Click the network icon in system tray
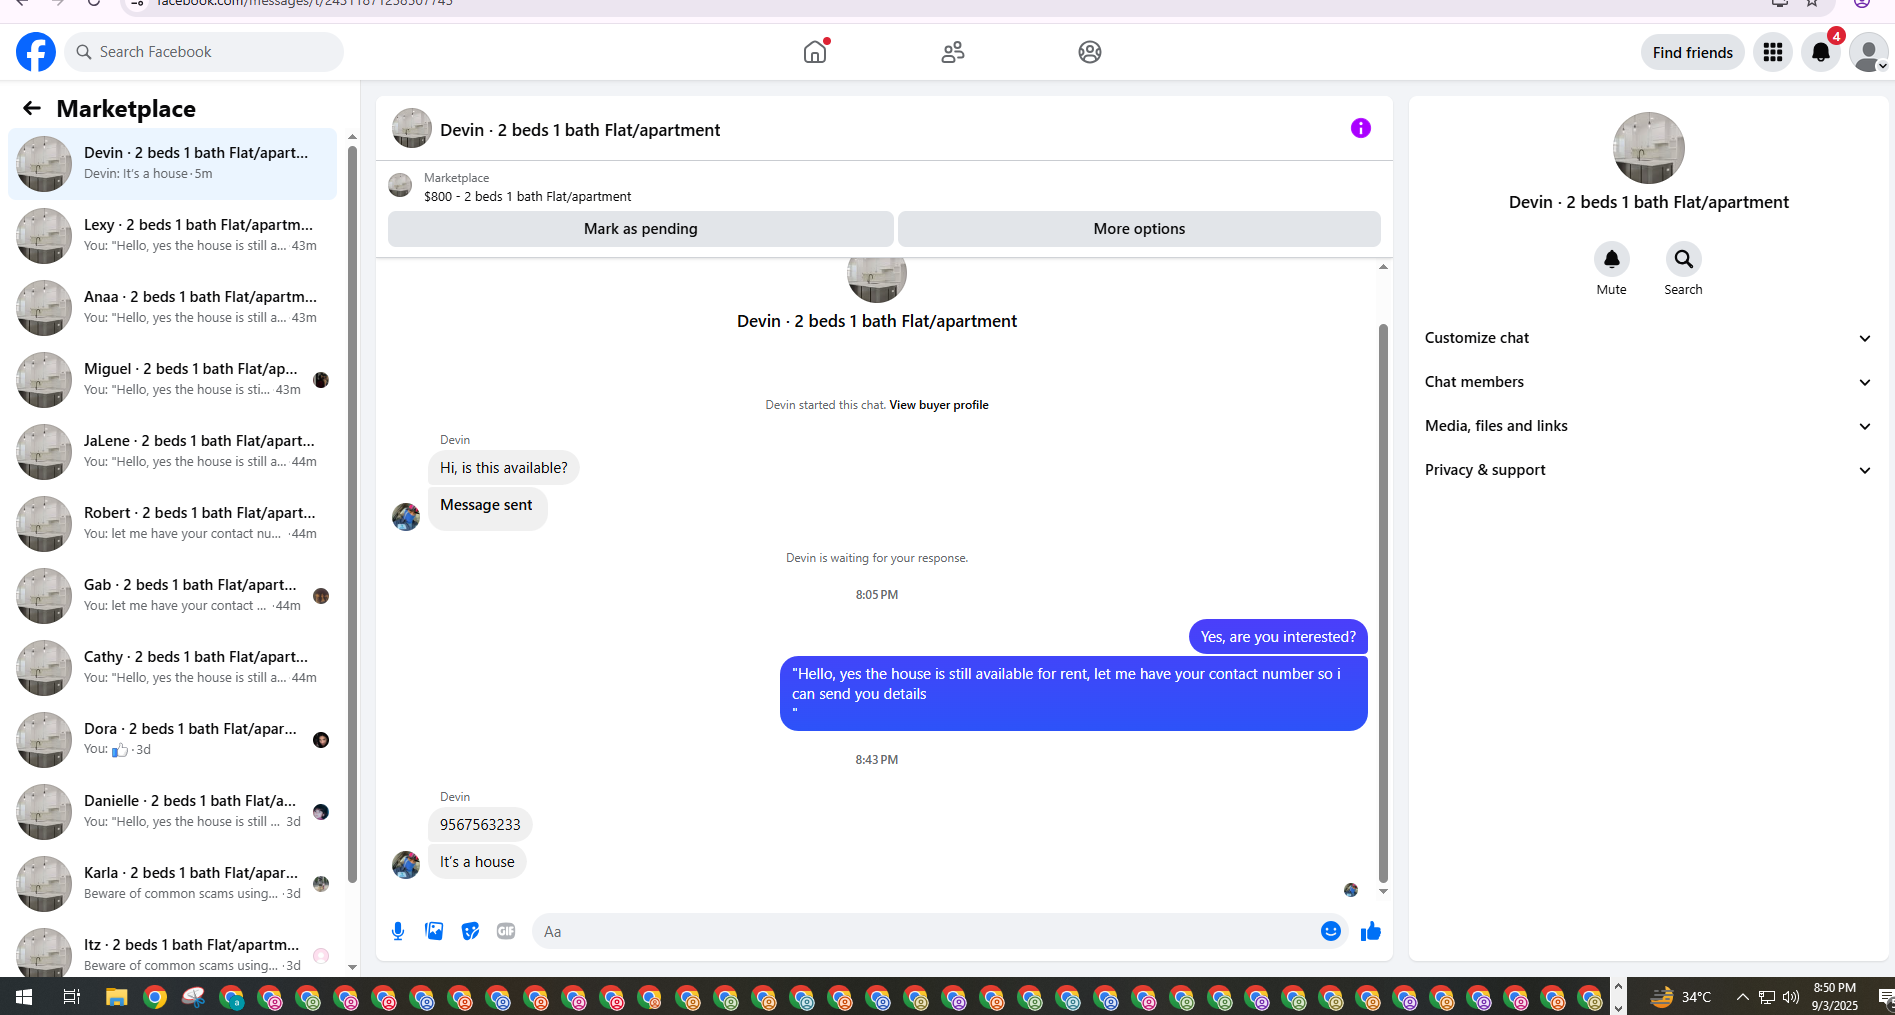This screenshot has width=1895, height=1015. click(1767, 997)
